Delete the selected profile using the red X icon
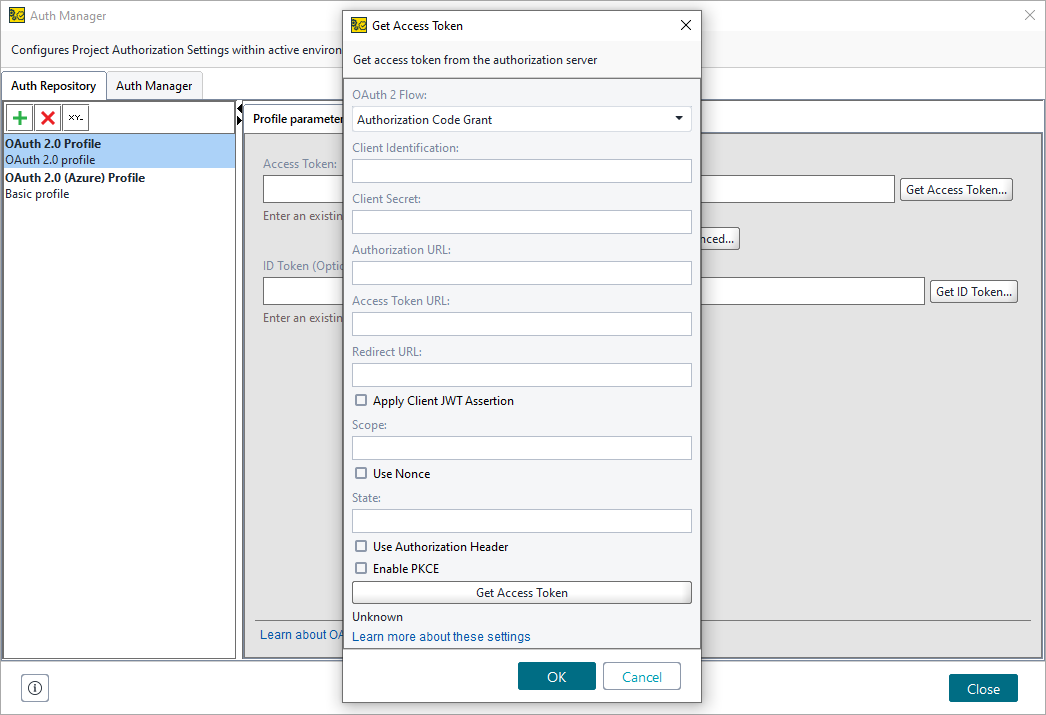 click(x=47, y=117)
